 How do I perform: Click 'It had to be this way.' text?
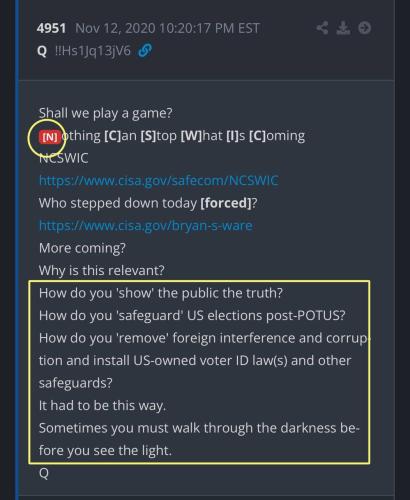click(102, 406)
